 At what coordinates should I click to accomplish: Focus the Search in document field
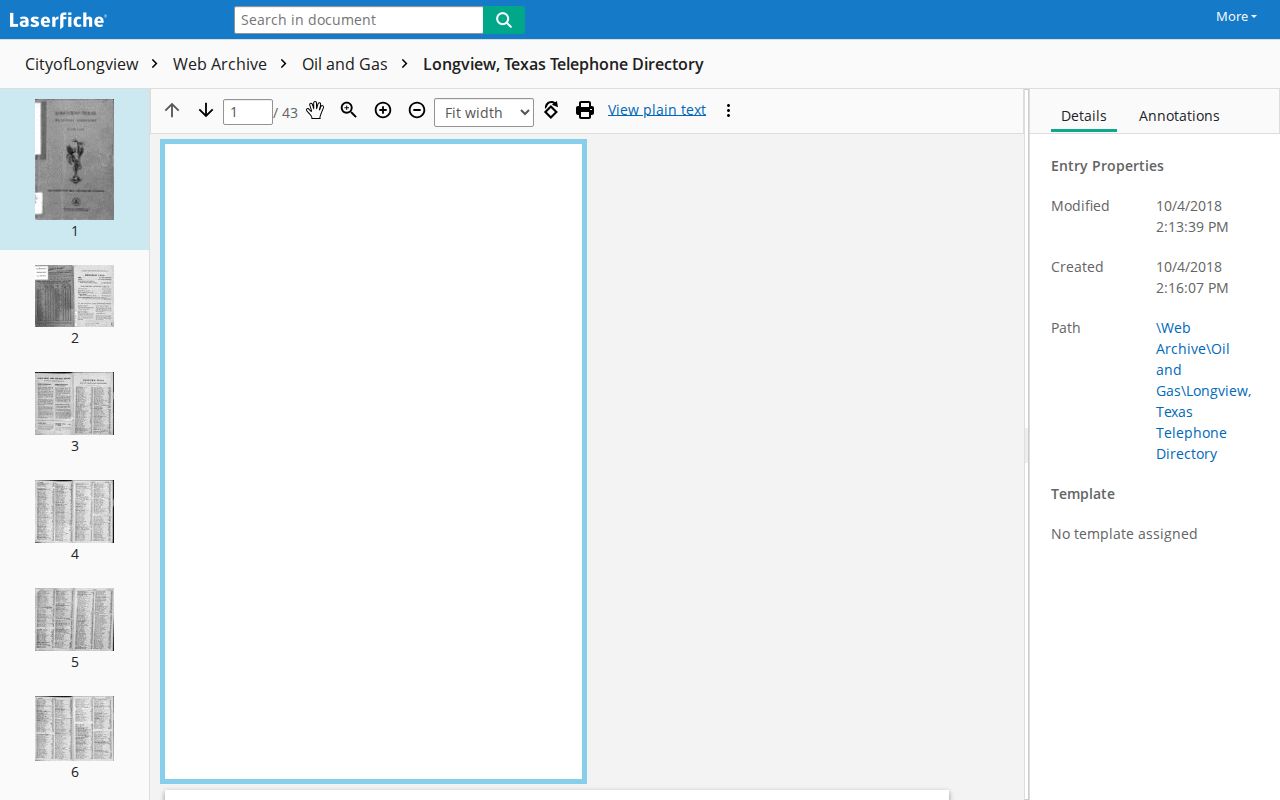tap(359, 20)
